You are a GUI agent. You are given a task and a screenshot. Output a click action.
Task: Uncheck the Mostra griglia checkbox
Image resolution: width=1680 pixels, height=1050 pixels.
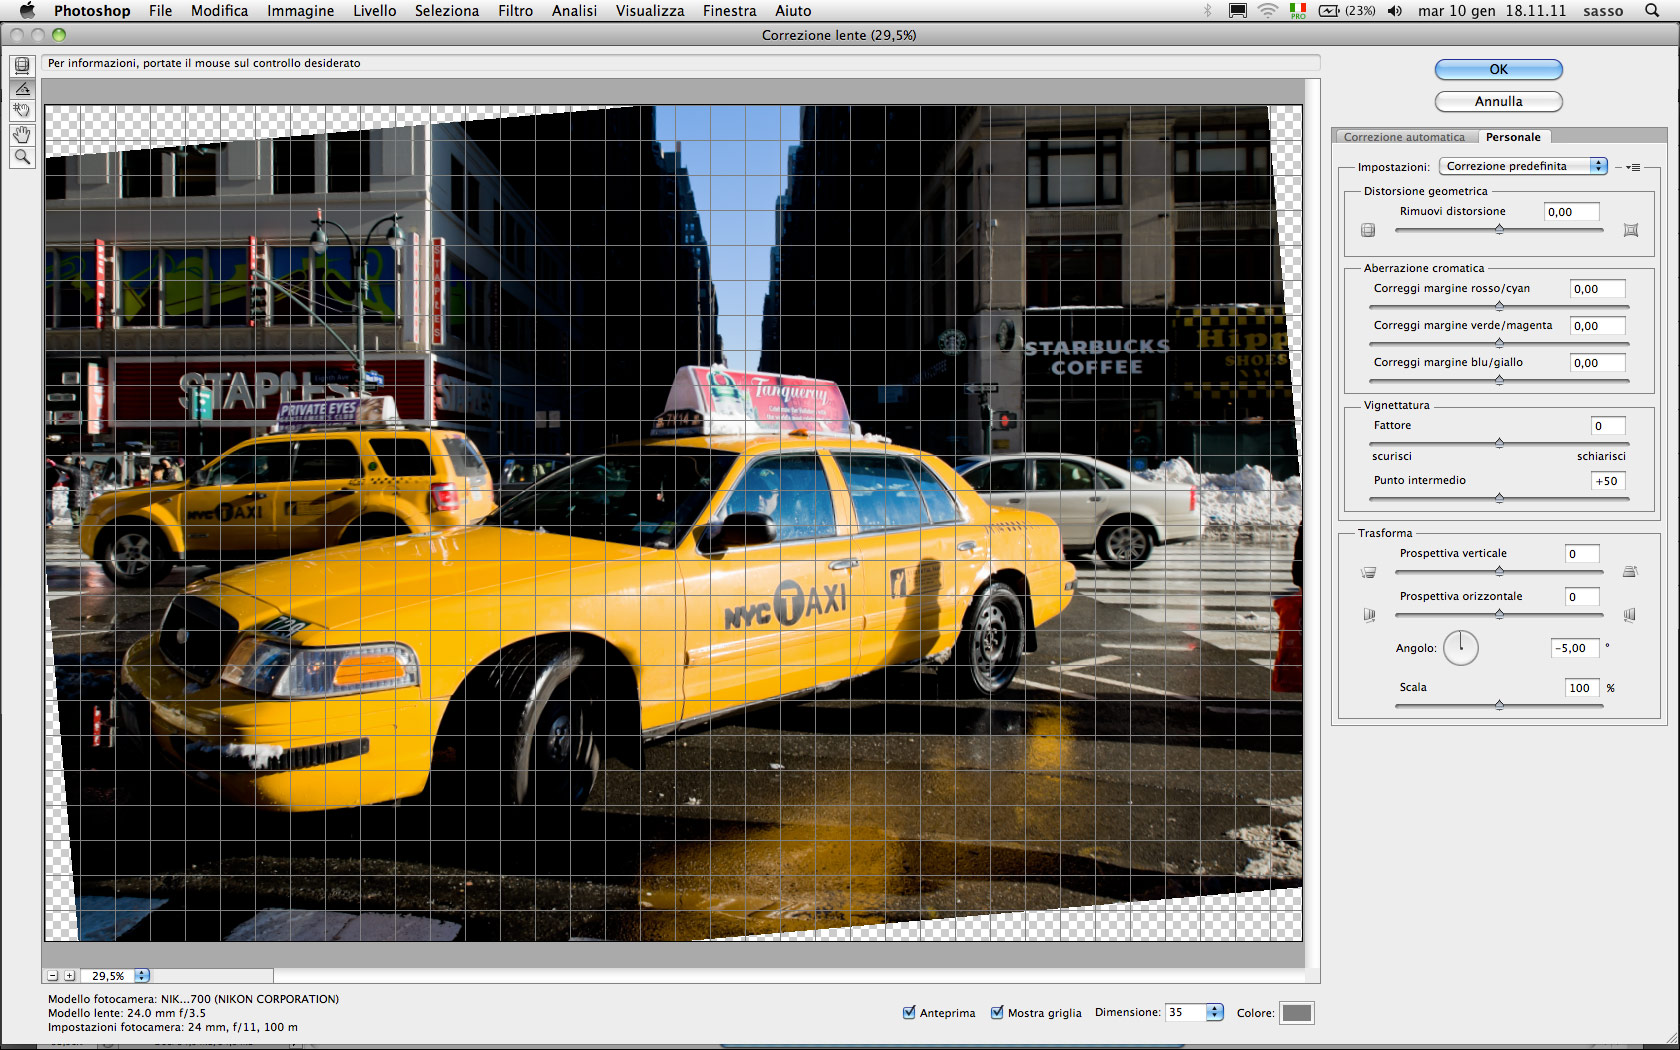(997, 1012)
